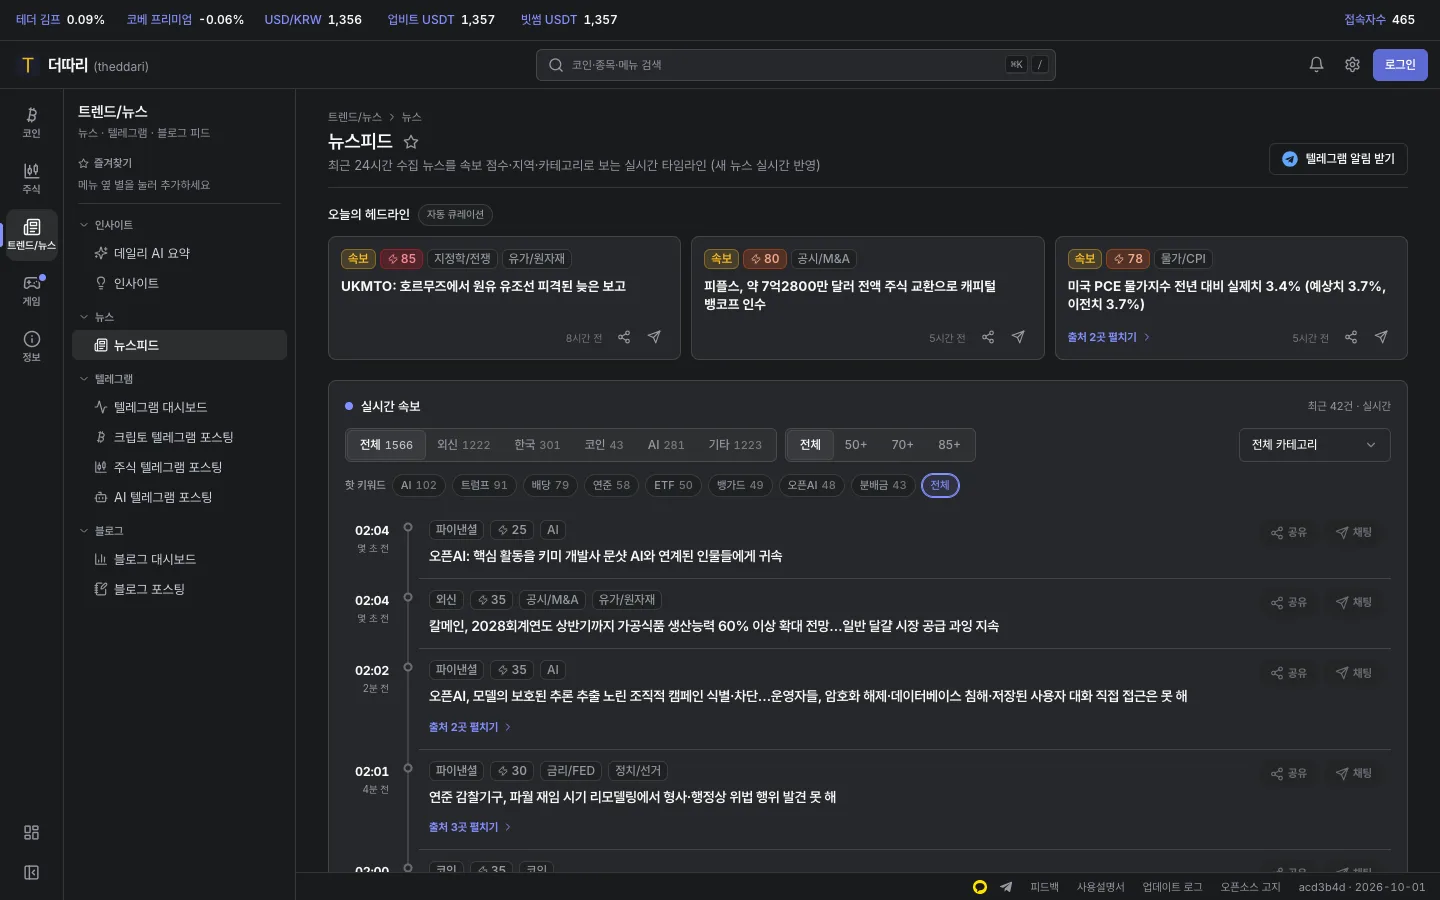Filter by the 50+ score threshold
Viewport: 1440px width, 900px height.
pyautogui.click(x=856, y=445)
